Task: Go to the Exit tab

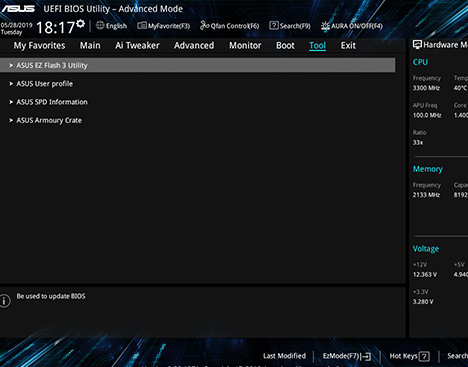Action: tap(348, 45)
